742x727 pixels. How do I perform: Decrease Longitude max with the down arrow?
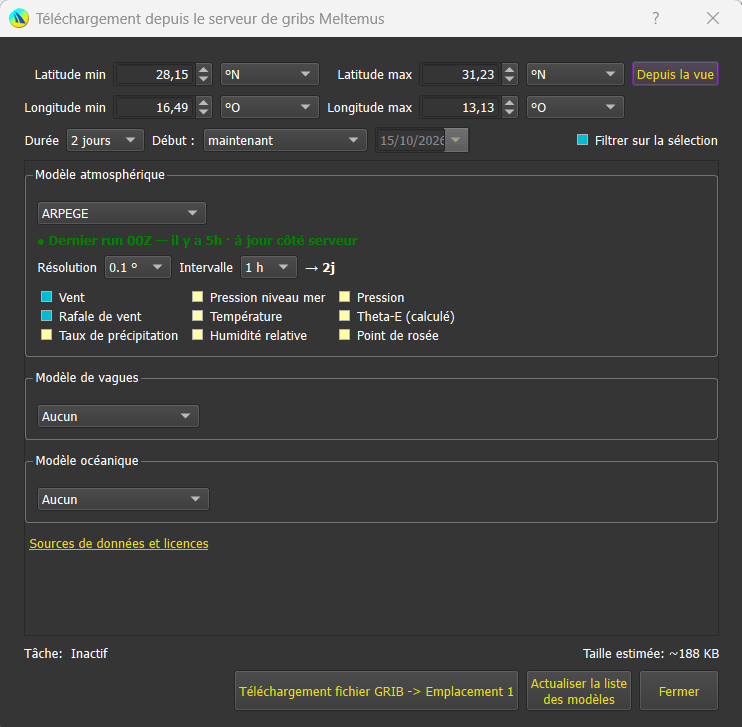click(509, 112)
